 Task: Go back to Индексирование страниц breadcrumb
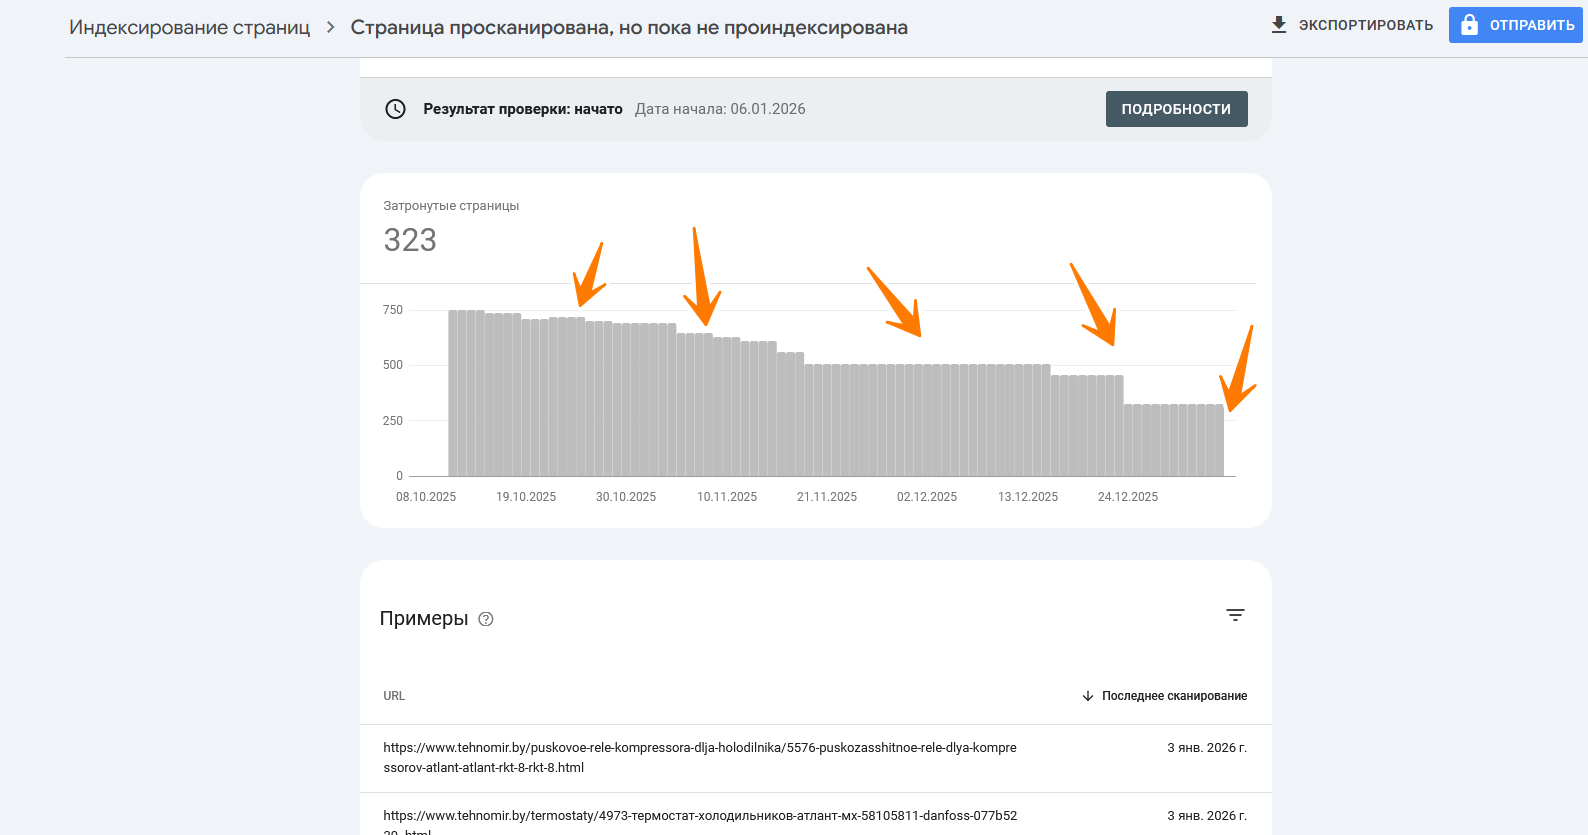click(x=189, y=27)
